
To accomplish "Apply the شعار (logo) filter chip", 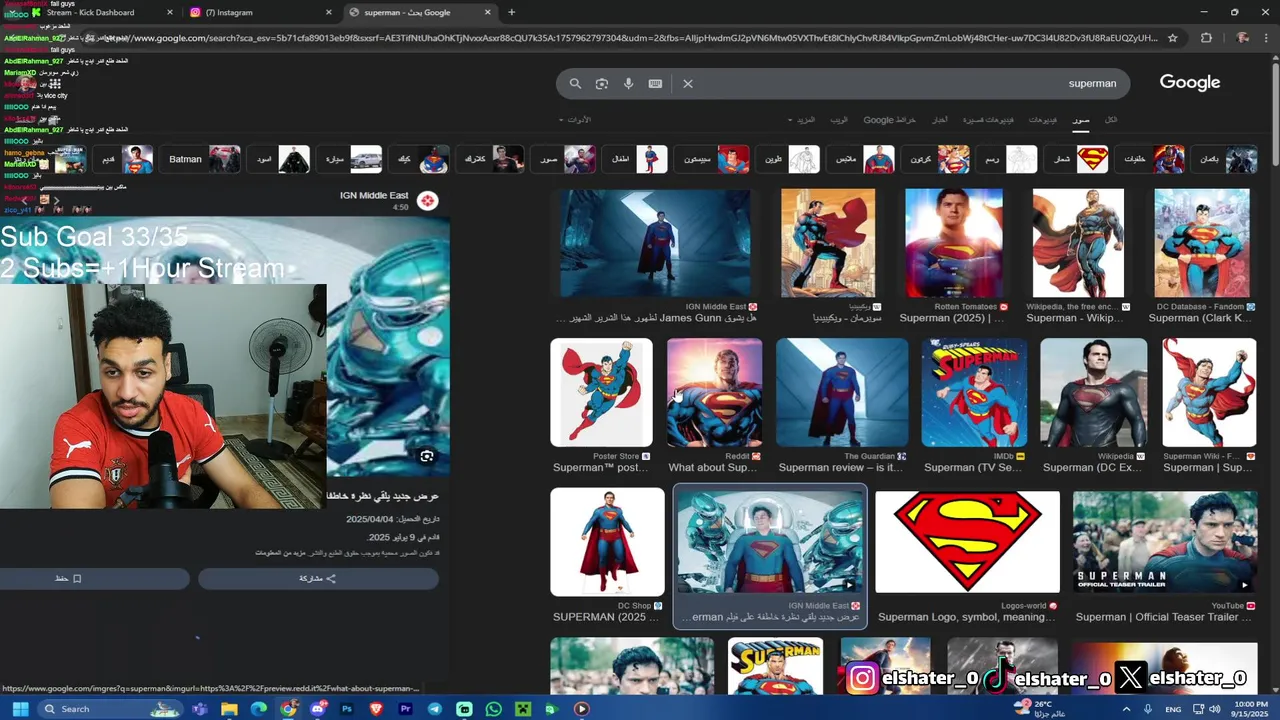I will coord(1078,159).
